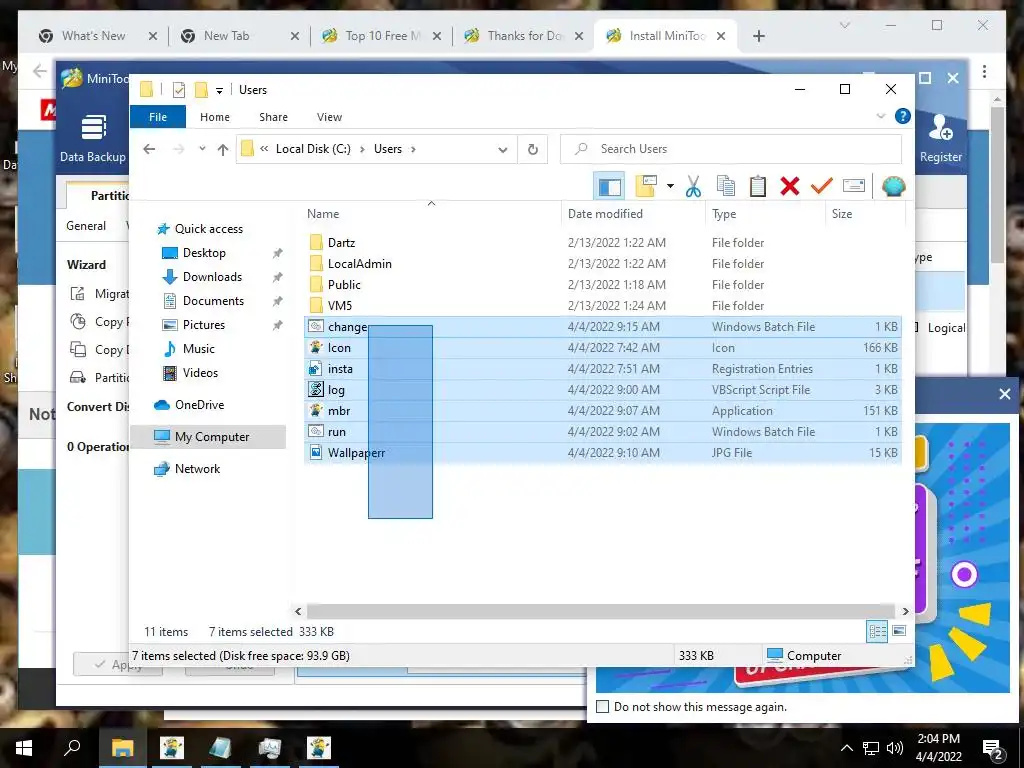The image size is (1024, 768).
Task: Click the orange checkmark Properties icon
Action: (x=822, y=187)
